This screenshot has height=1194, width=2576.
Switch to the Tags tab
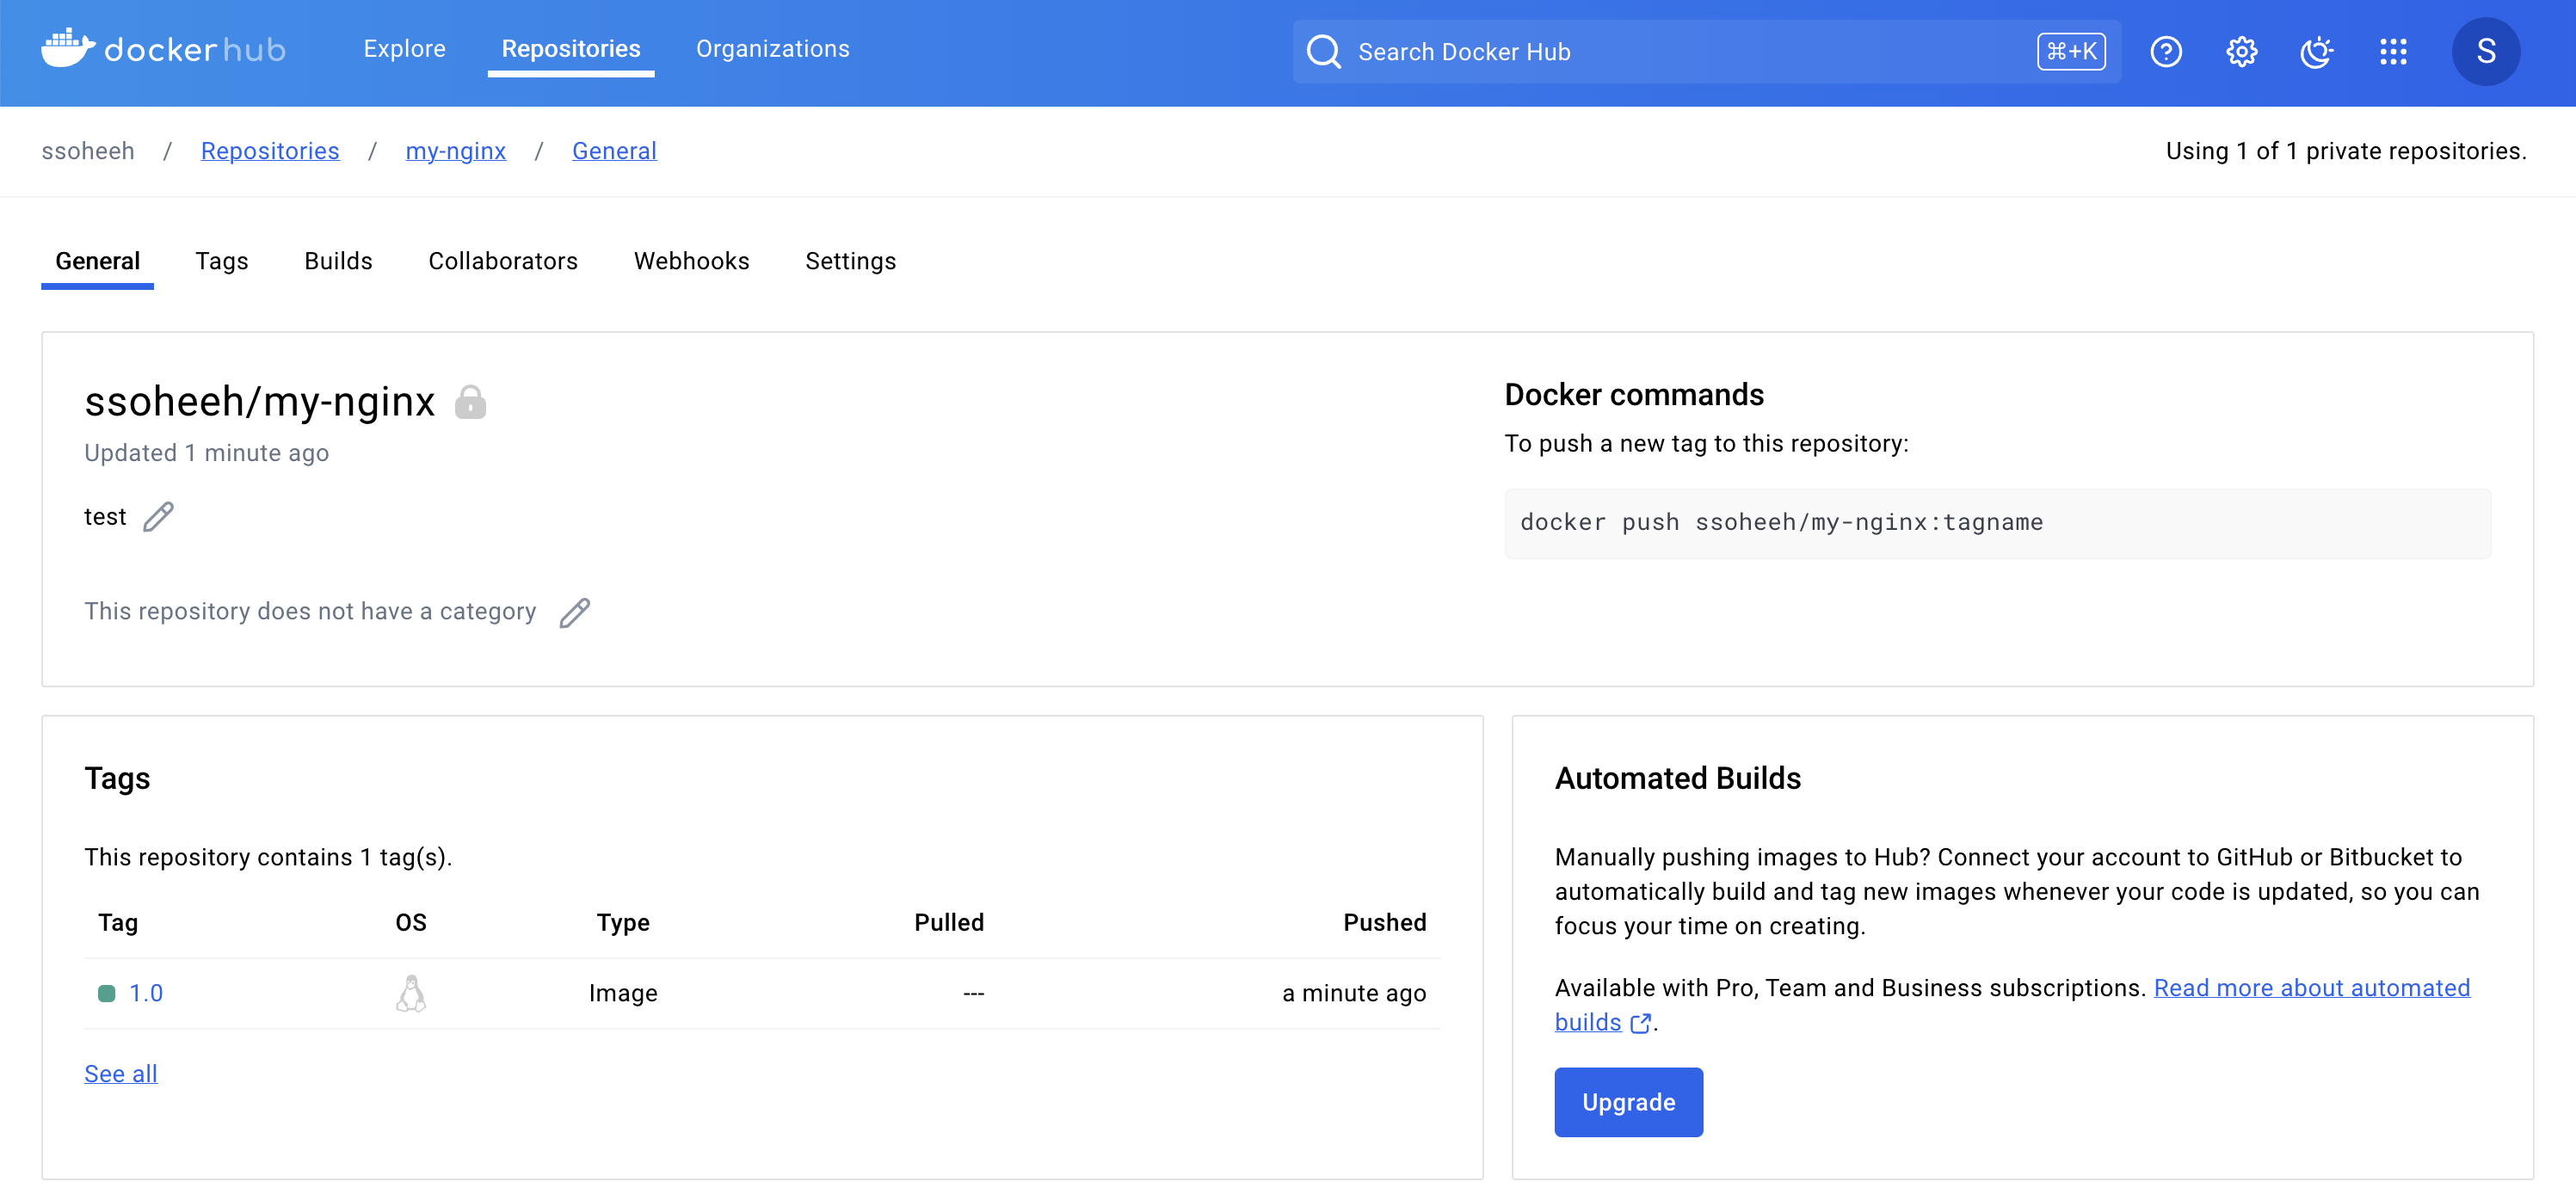(x=221, y=261)
